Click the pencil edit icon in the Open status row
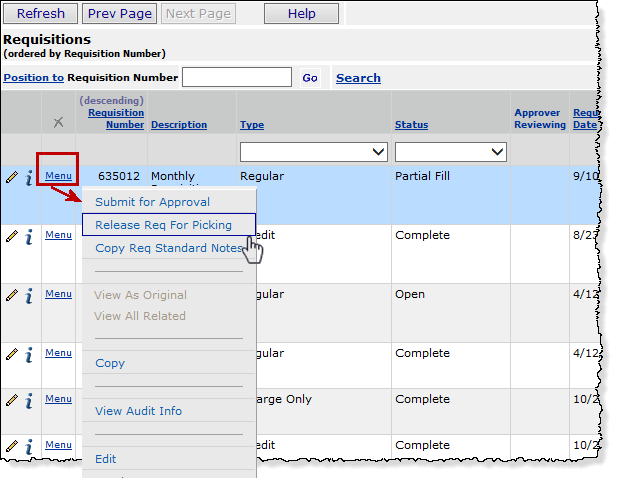The width and height of the screenshot is (618, 478). coord(12,295)
